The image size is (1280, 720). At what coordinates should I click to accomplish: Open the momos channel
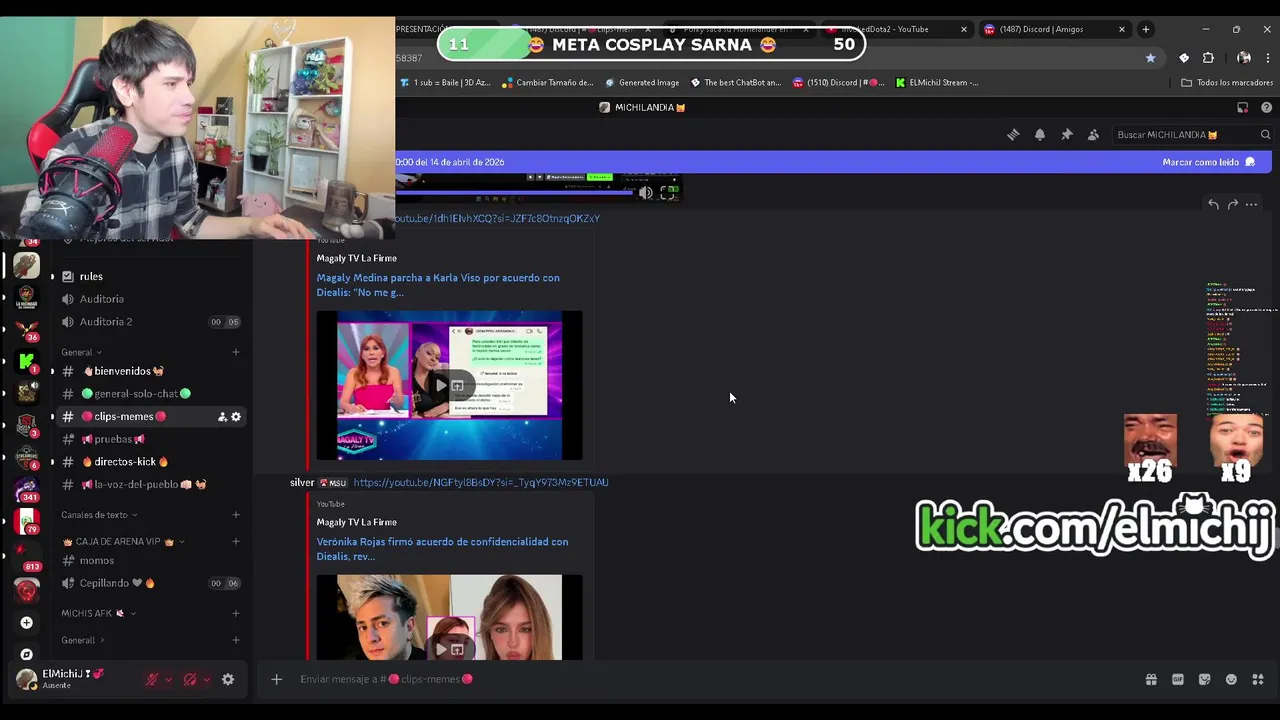[150, 561]
